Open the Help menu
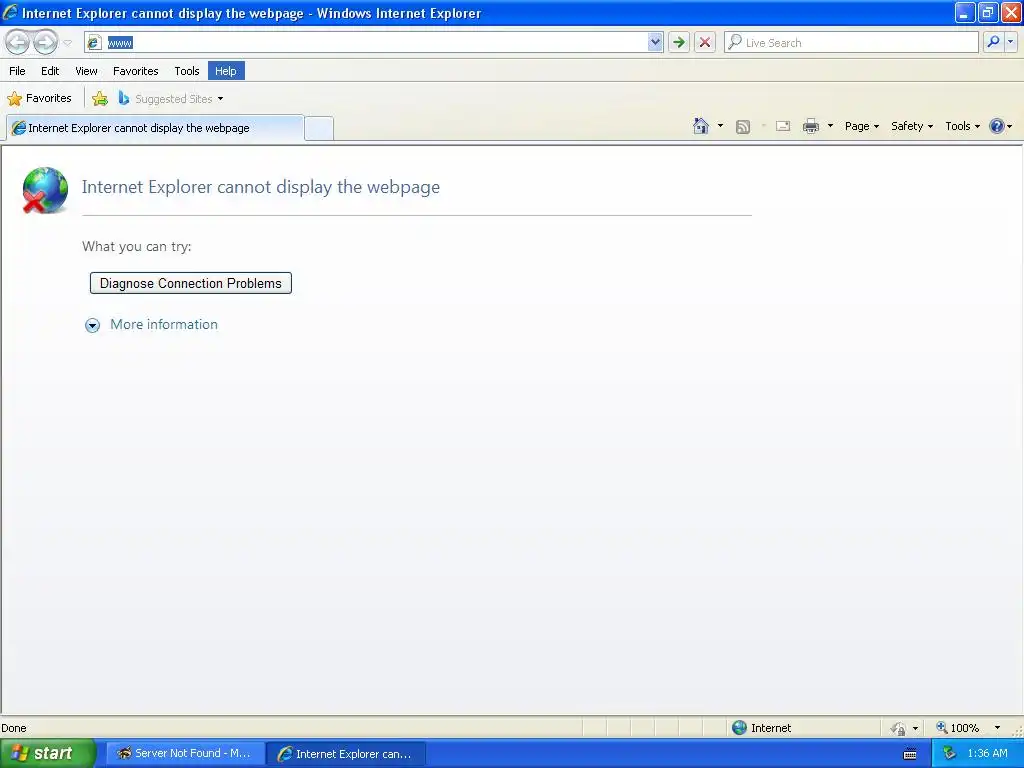Screen dimensions: 1024x768 tap(226, 71)
